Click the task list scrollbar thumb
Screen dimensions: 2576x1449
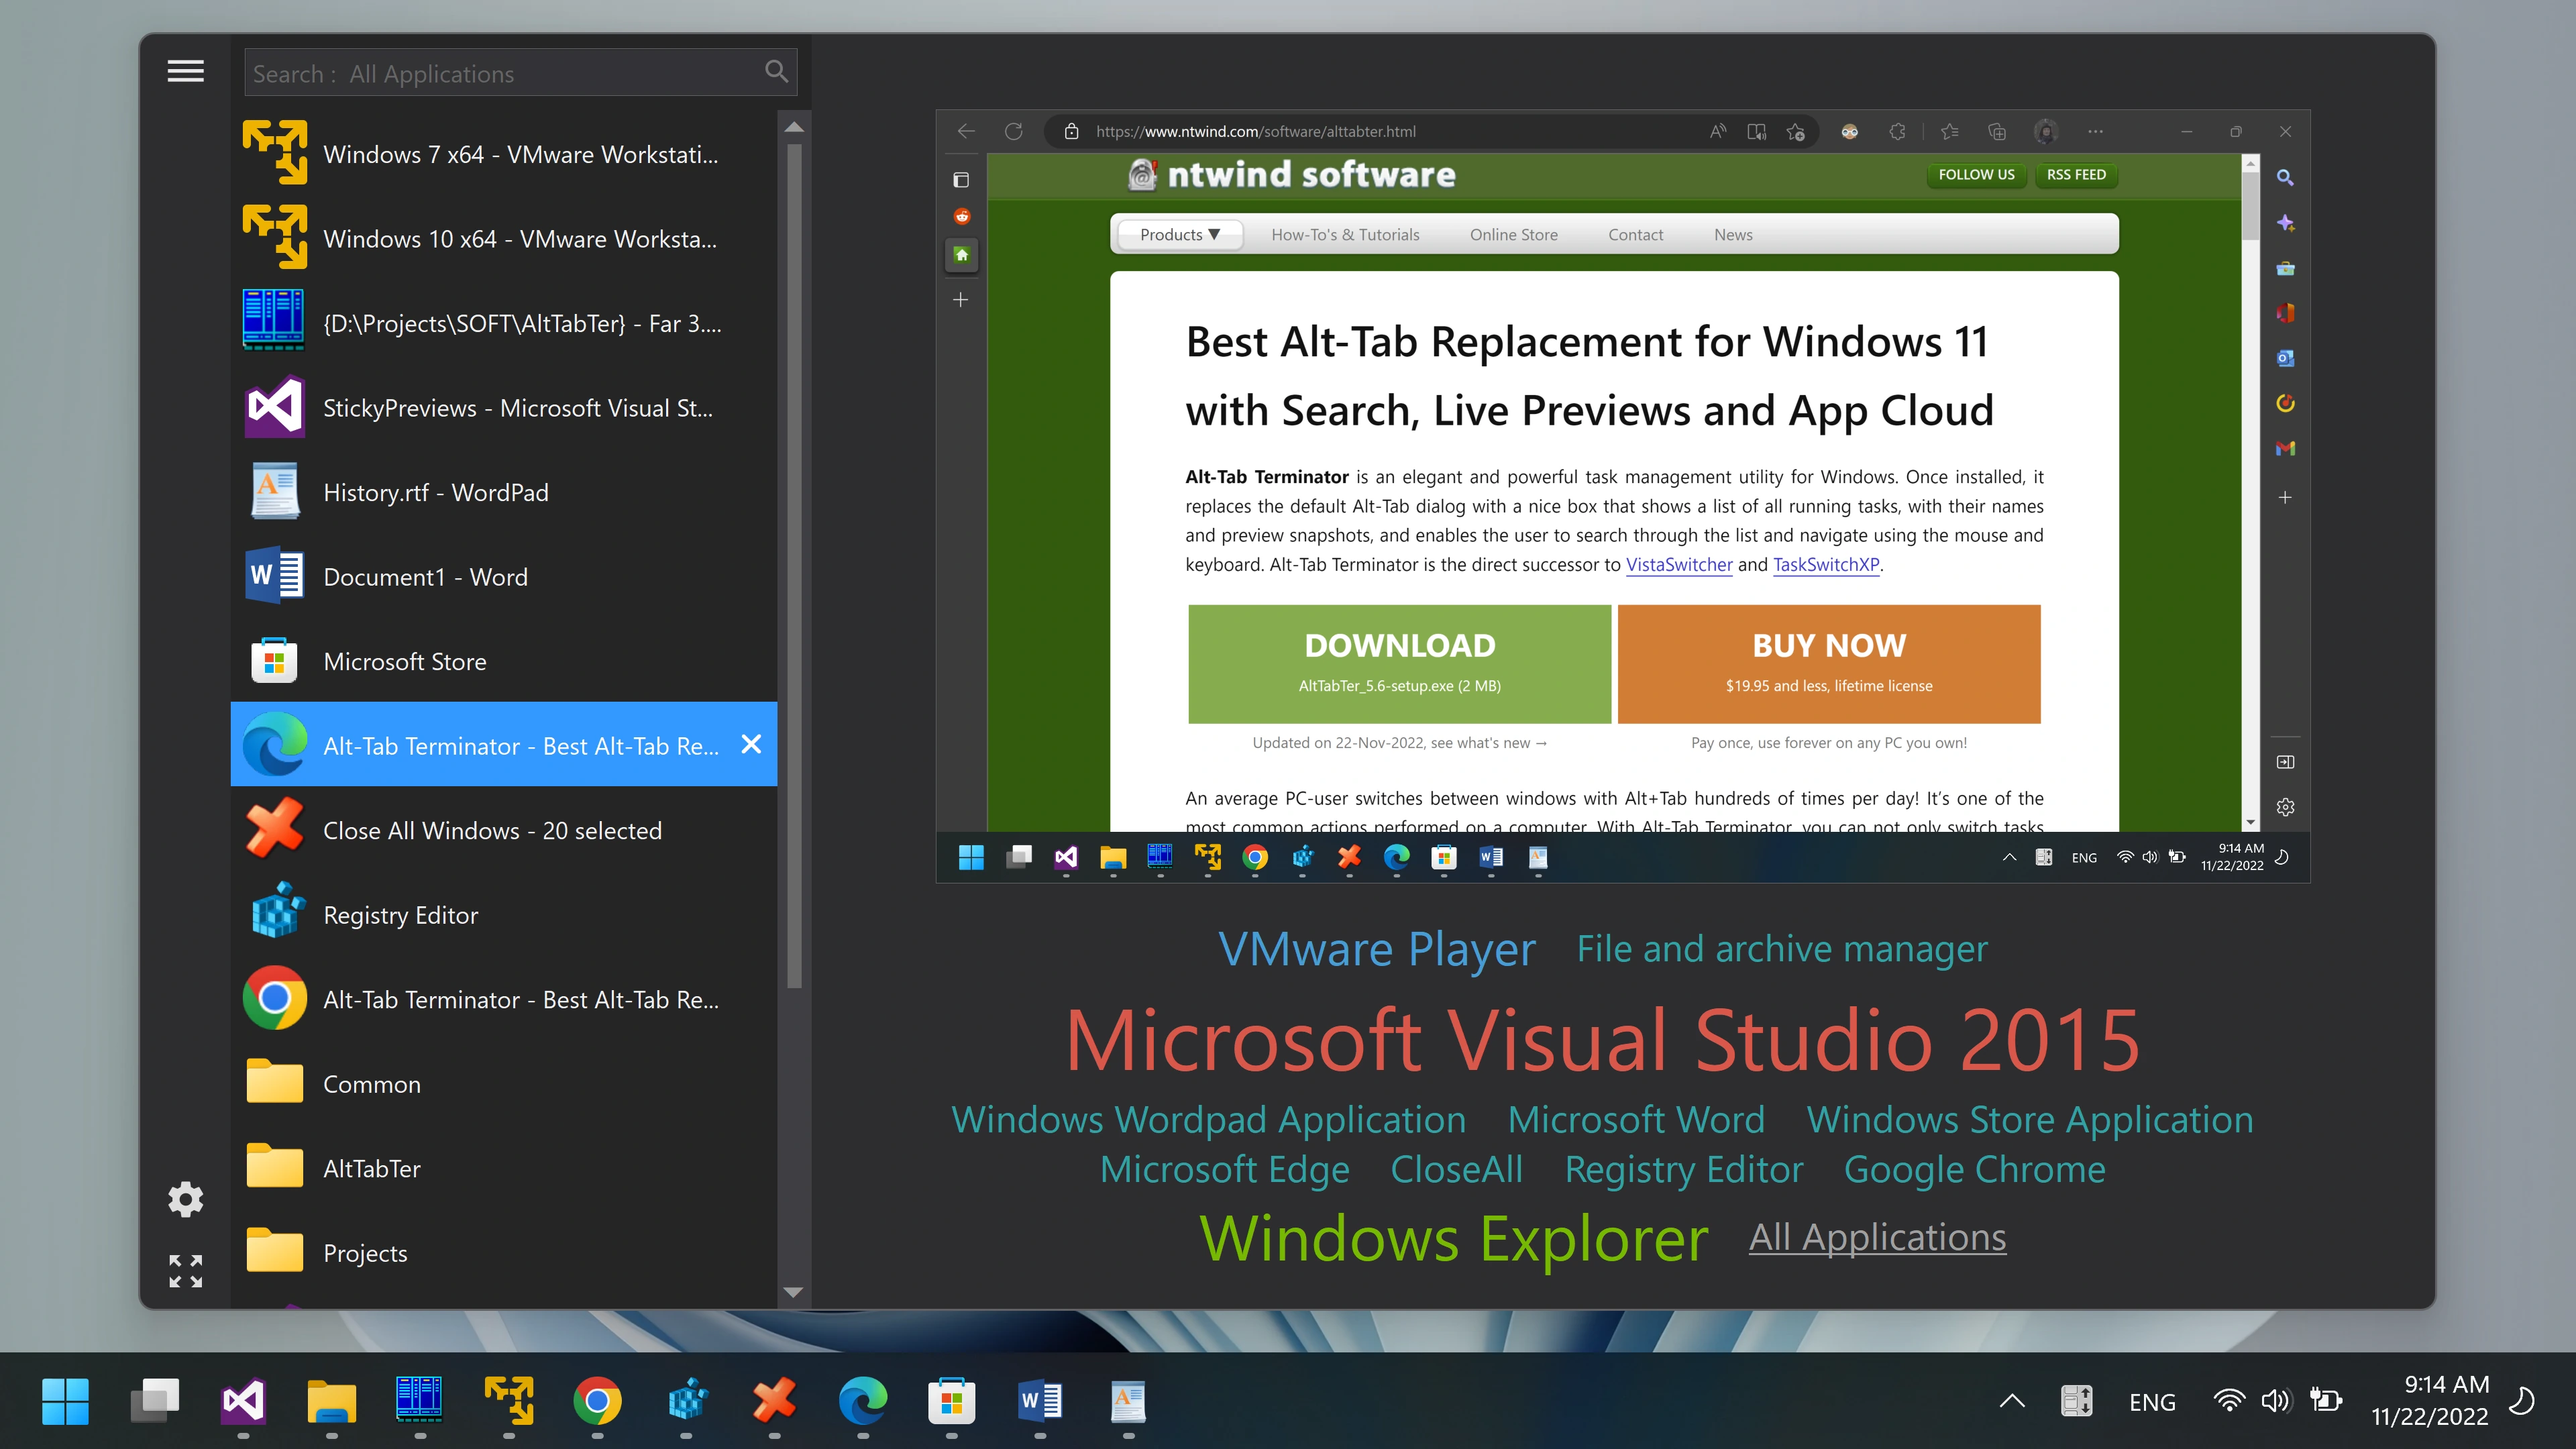(x=794, y=565)
